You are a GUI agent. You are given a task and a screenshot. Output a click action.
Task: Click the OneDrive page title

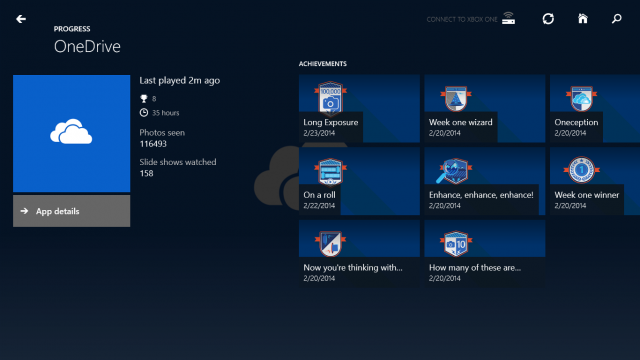[x=87, y=47]
